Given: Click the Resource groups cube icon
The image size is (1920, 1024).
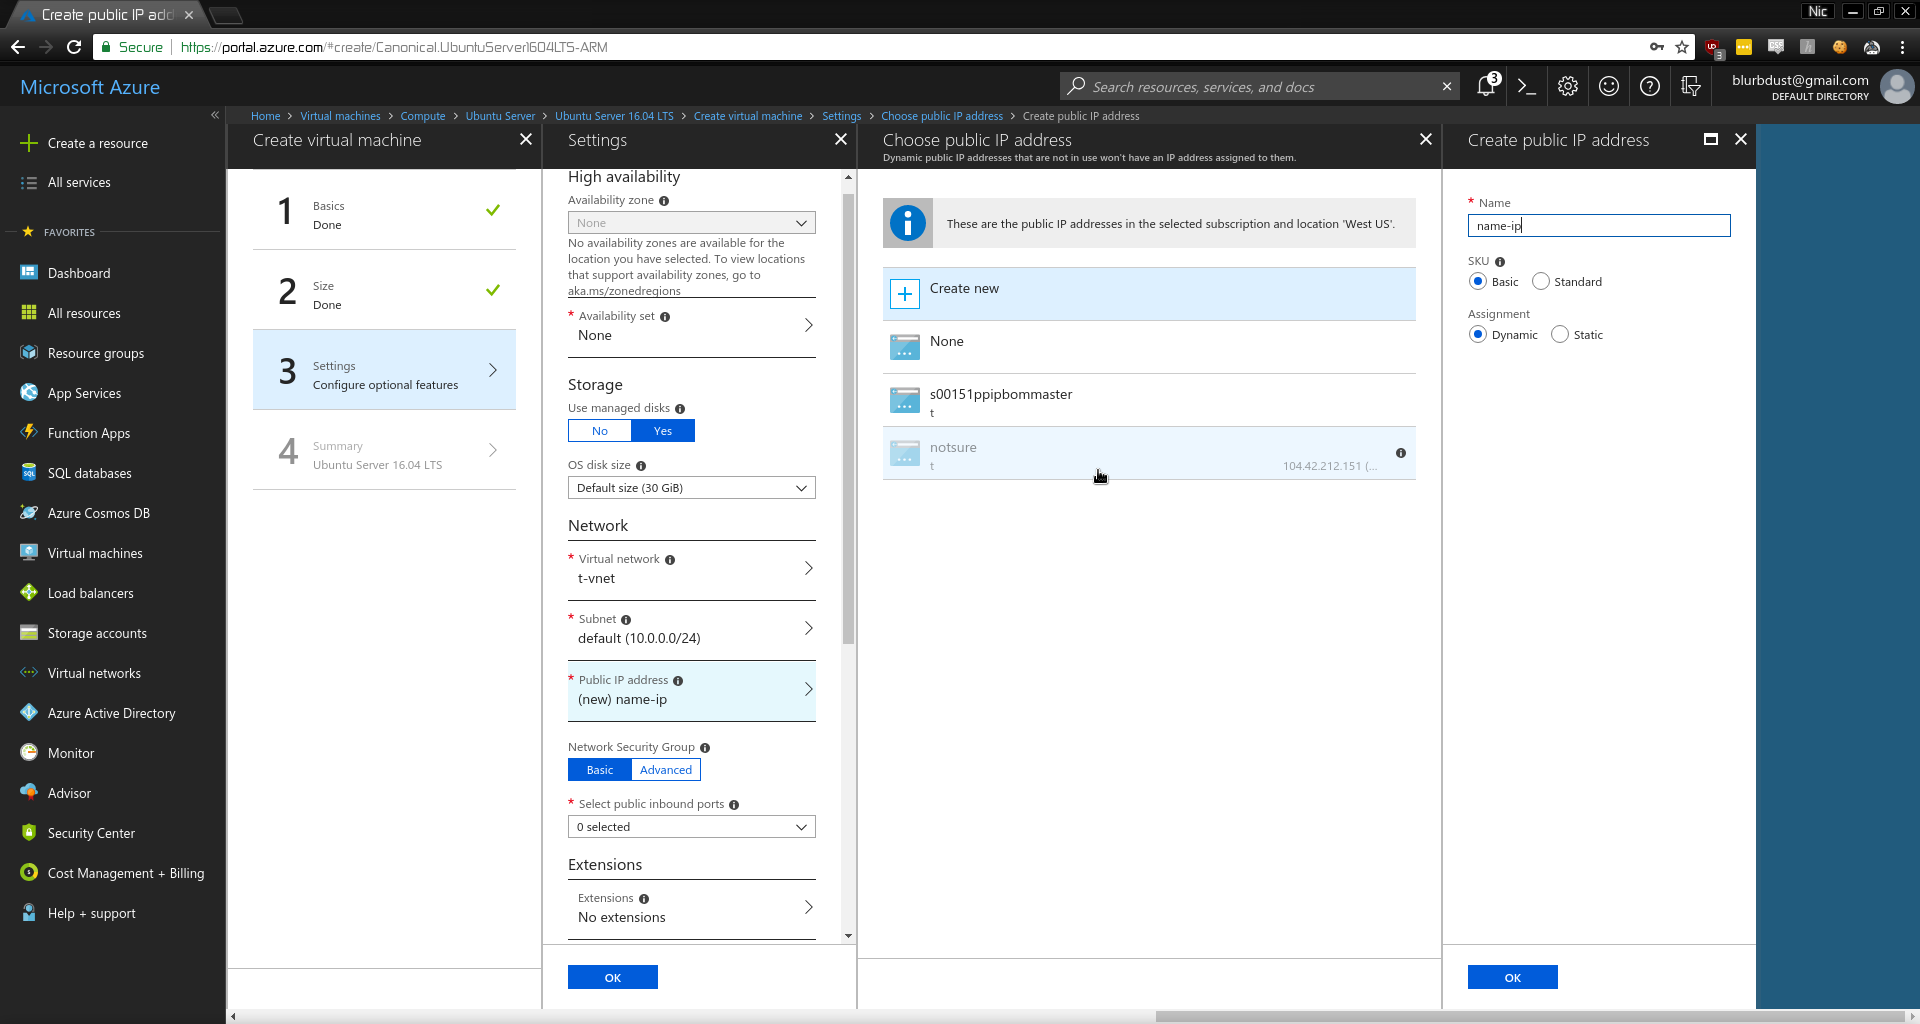Looking at the screenshot, I should point(29,353).
